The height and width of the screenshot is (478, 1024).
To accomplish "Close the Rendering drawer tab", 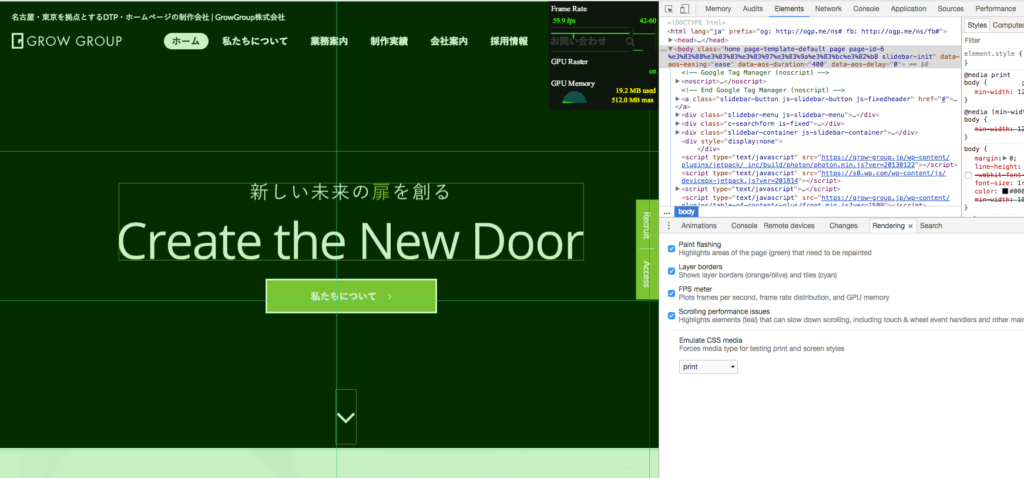I will (x=910, y=226).
